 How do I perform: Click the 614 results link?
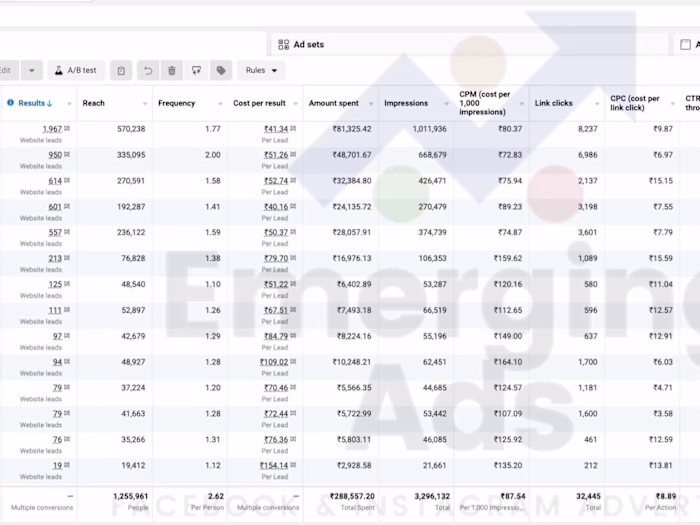point(55,181)
